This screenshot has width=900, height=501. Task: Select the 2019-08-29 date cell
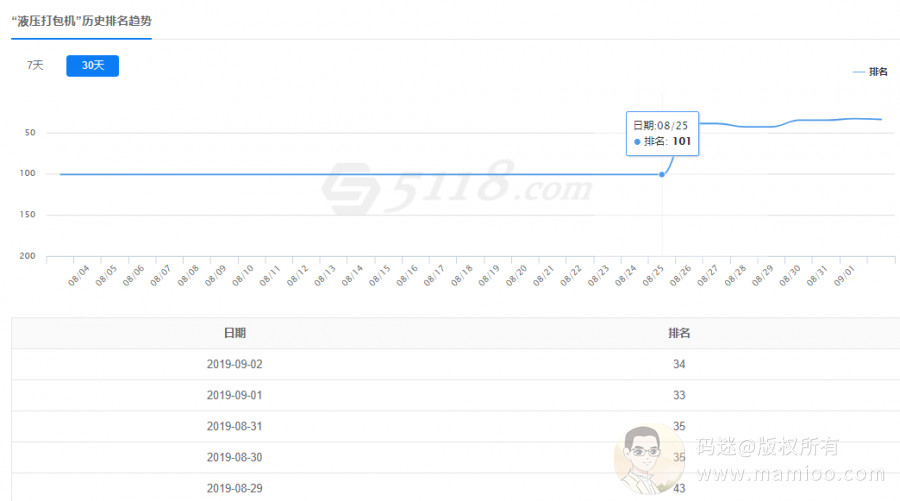pyautogui.click(x=235, y=487)
